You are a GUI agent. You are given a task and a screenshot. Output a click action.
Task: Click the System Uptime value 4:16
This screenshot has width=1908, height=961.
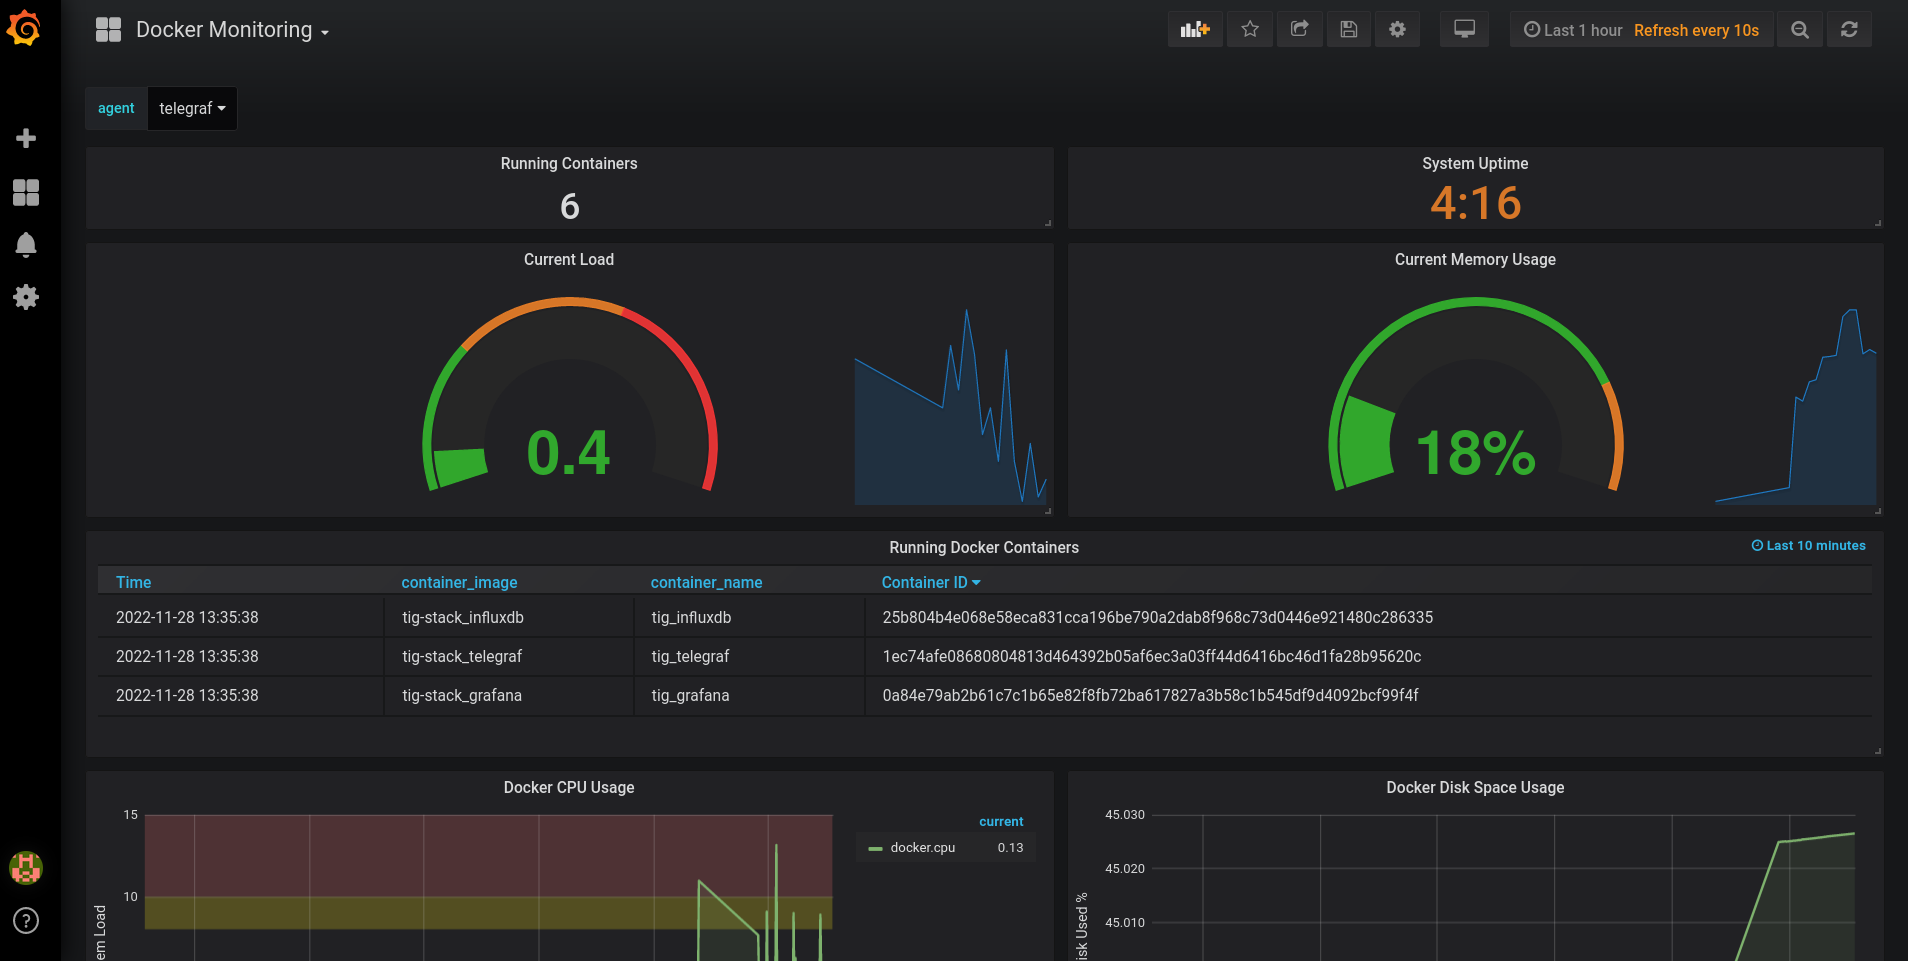tap(1475, 203)
